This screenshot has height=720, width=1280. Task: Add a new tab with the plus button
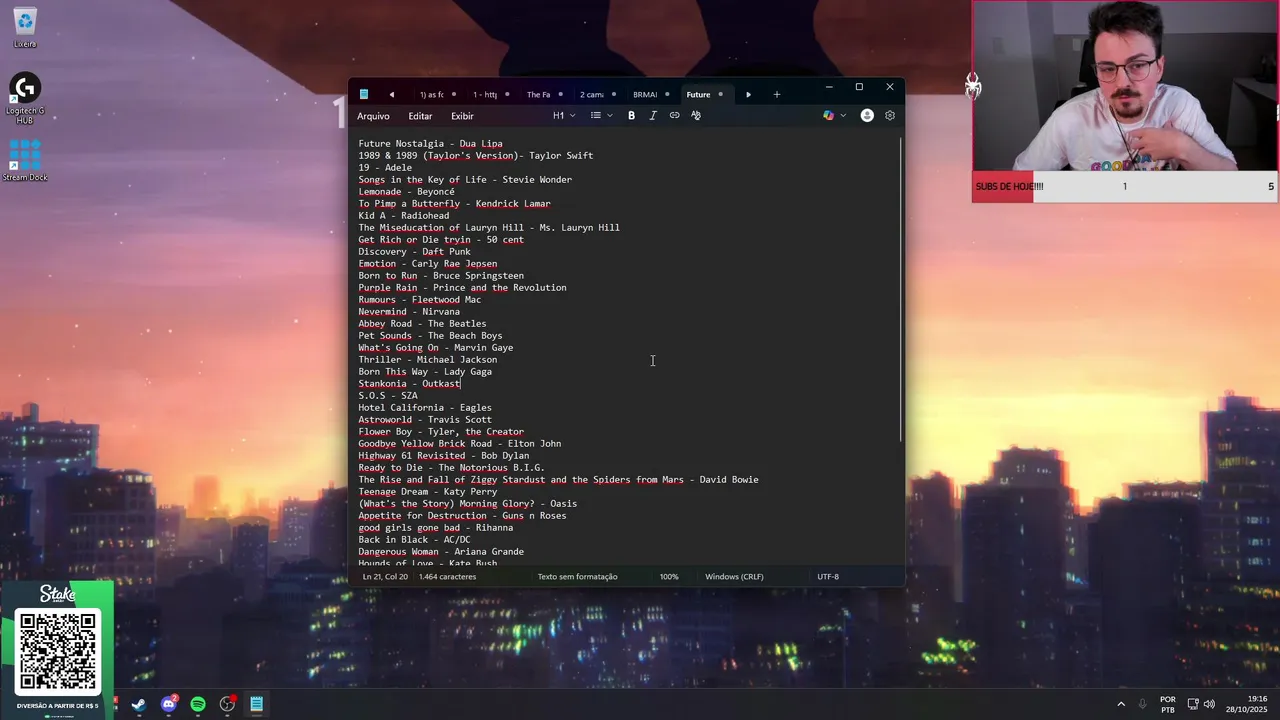(776, 95)
